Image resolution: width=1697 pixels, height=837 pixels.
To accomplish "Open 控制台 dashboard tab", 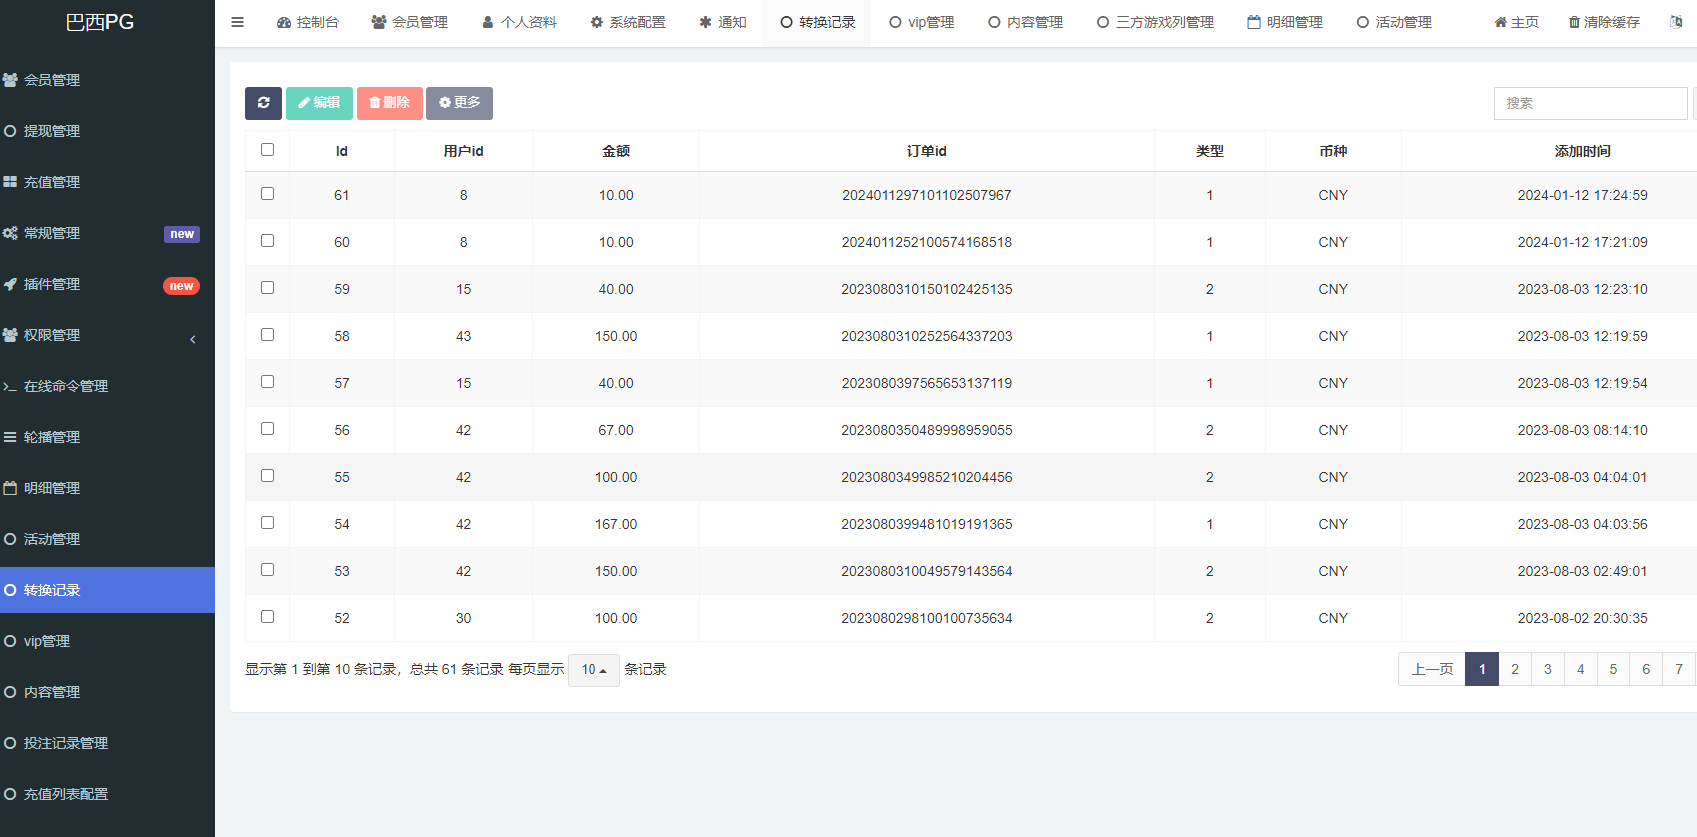I will [307, 22].
